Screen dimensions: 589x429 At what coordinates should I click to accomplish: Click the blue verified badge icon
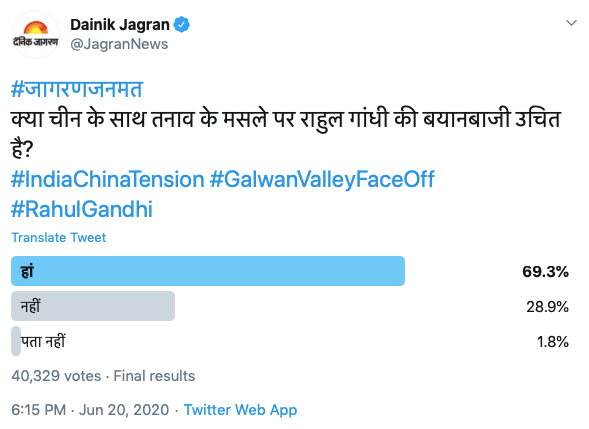tap(181, 25)
